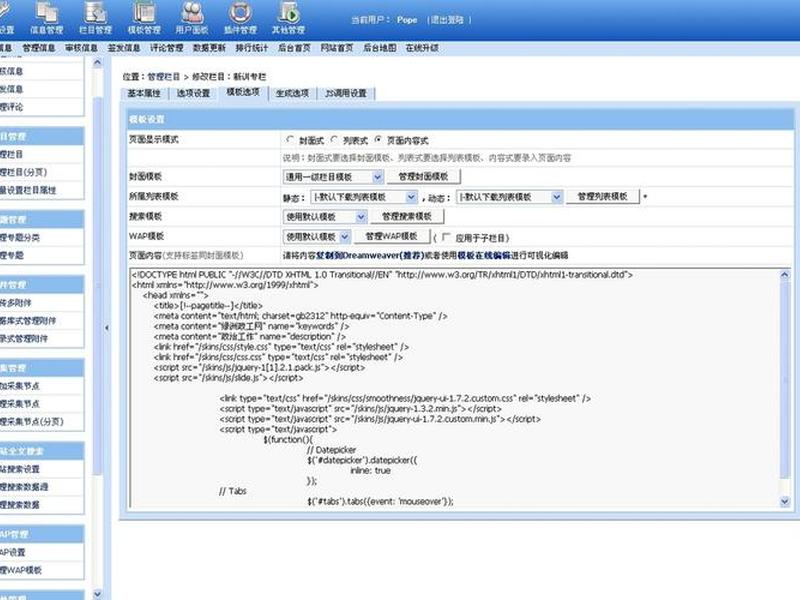Open sidebar item 管理搜索数据
800x600 pixels.
[x=19, y=505]
